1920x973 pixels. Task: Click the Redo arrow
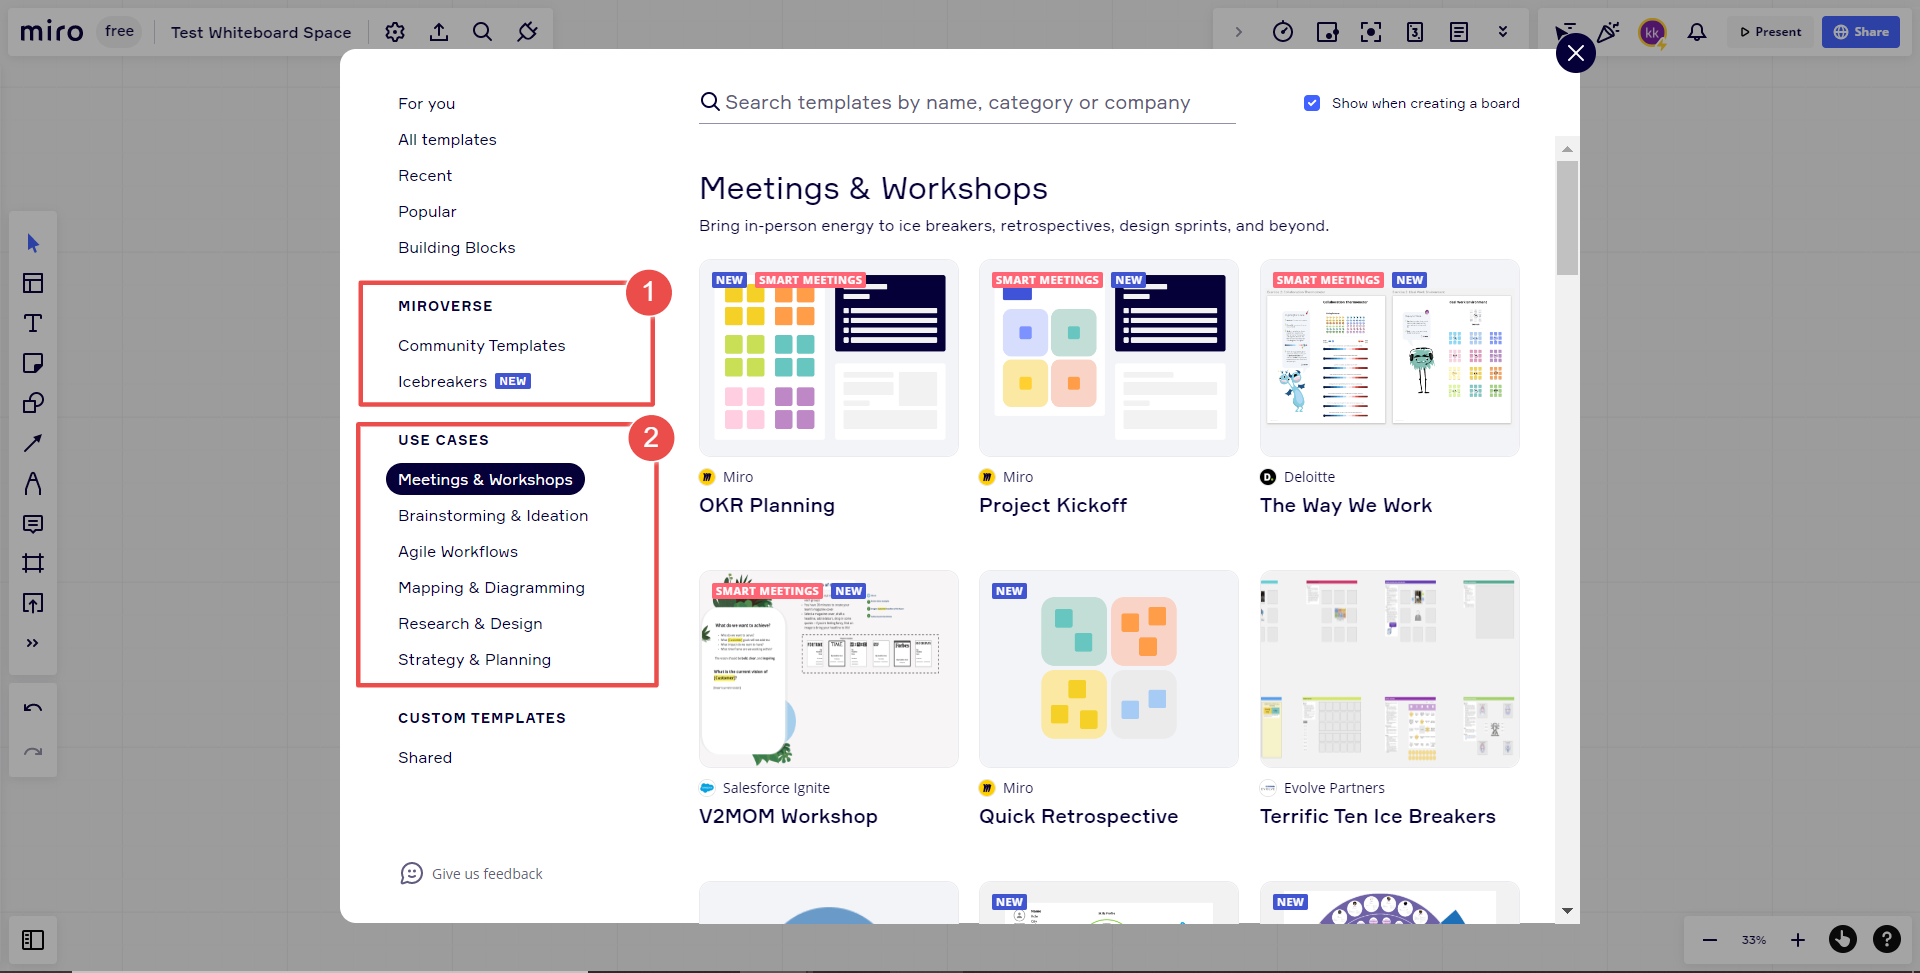click(33, 752)
